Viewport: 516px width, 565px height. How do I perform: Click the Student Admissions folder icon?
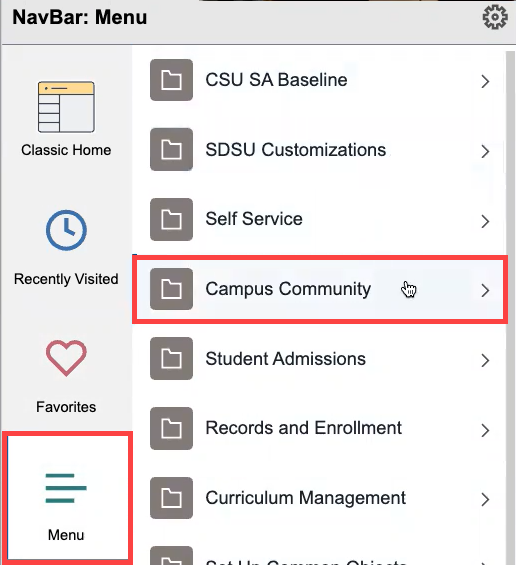click(172, 359)
